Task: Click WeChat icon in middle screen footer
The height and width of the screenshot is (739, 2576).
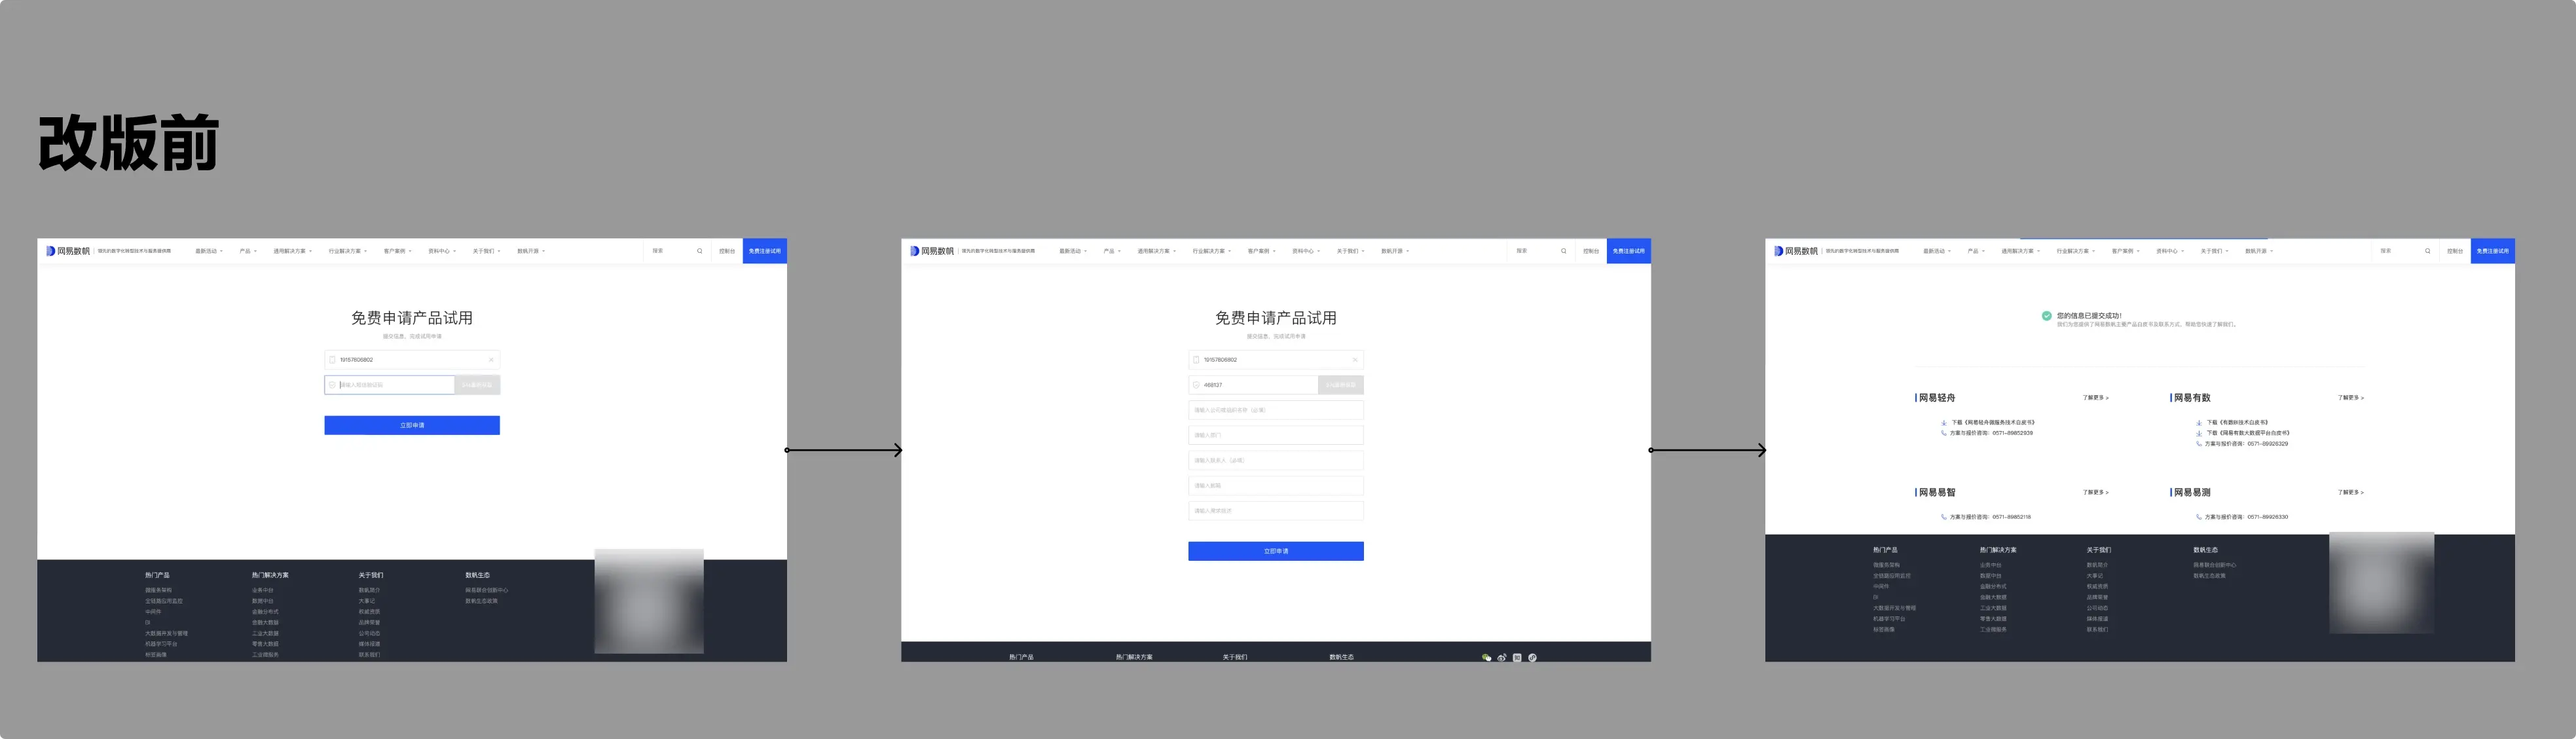Action: [x=1486, y=657]
